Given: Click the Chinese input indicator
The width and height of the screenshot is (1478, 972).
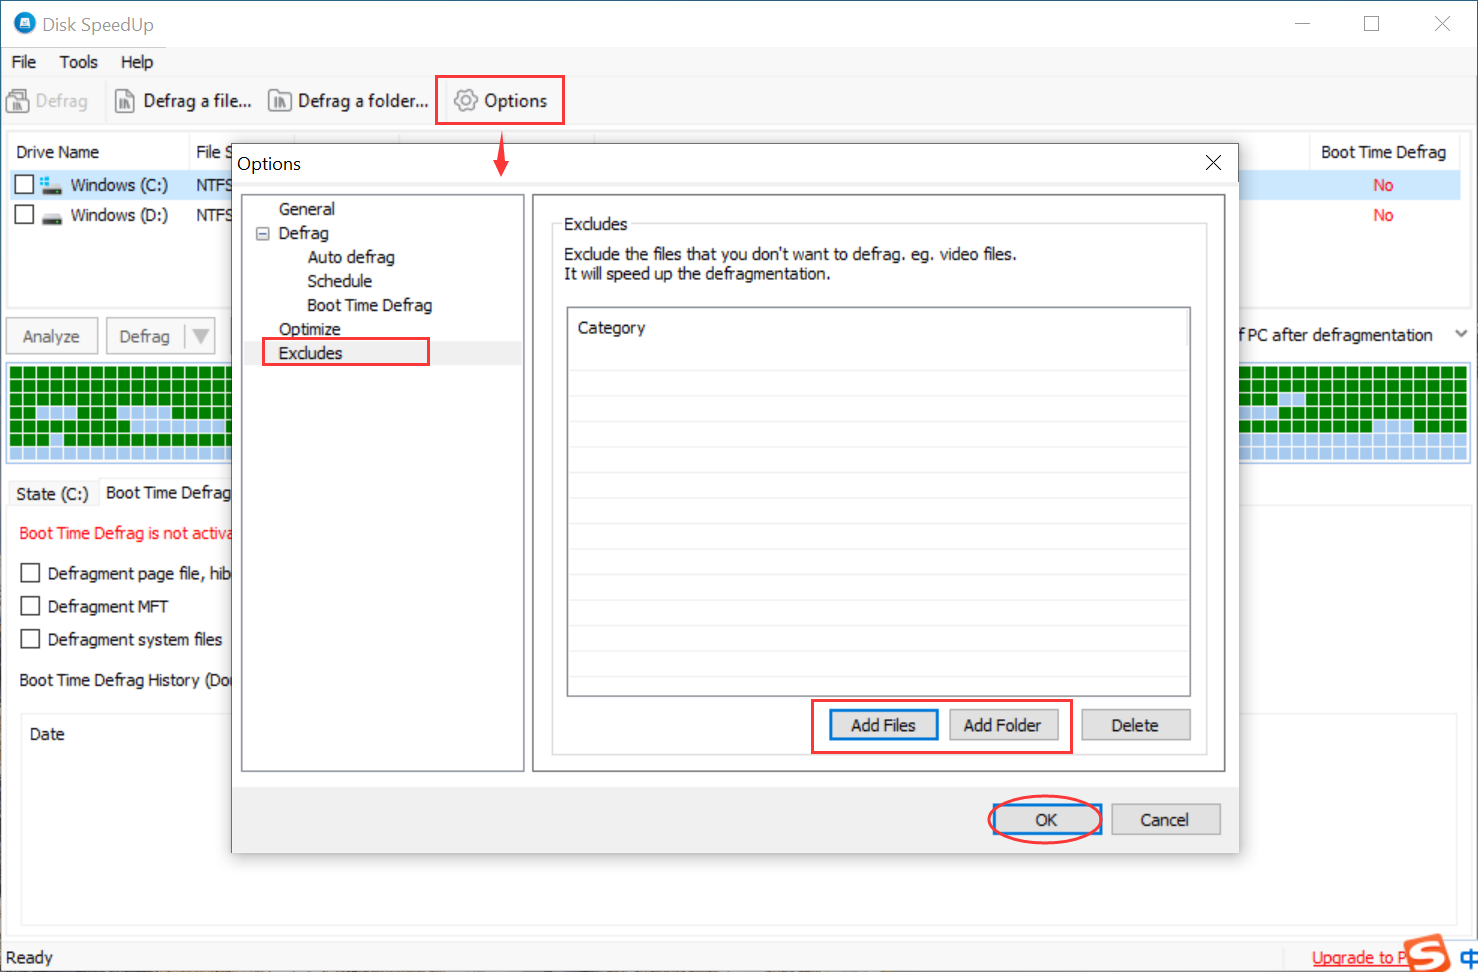Looking at the screenshot, I should (x=1470, y=955).
